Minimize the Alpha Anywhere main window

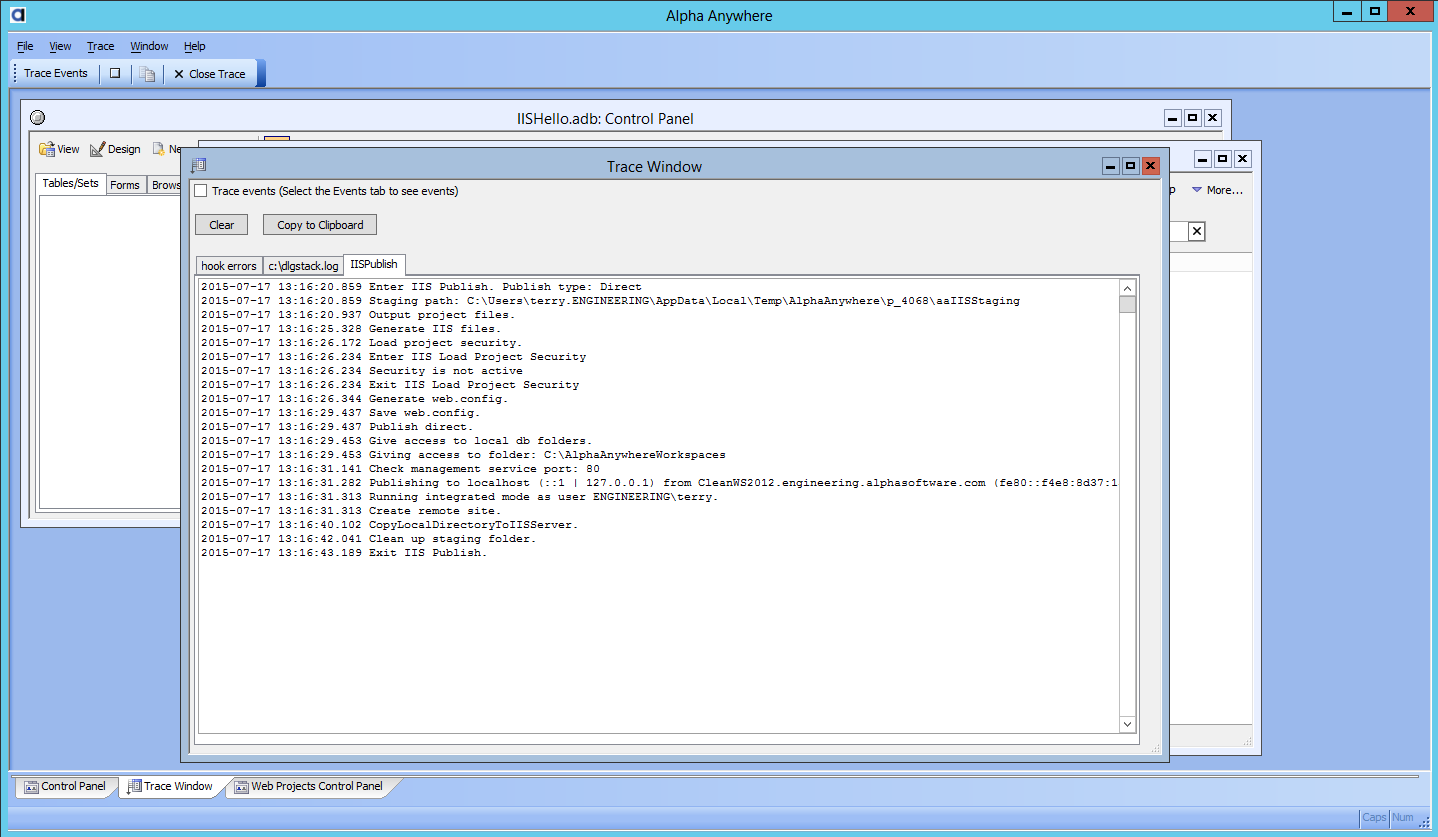pos(1347,10)
